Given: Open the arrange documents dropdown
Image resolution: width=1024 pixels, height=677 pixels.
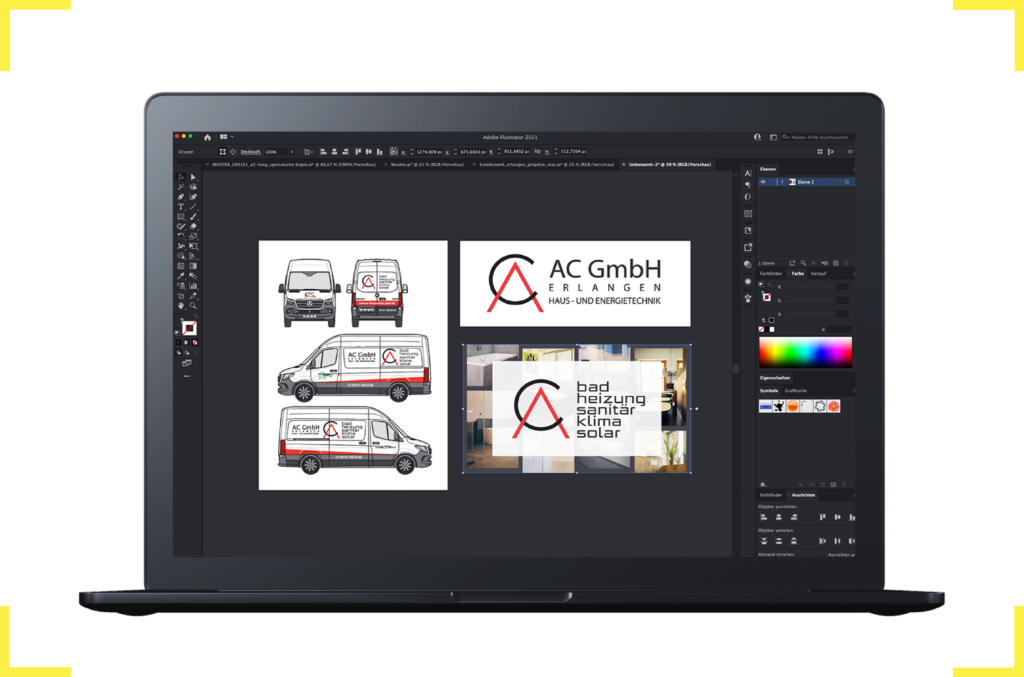Looking at the screenshot, I should (225, 137).
